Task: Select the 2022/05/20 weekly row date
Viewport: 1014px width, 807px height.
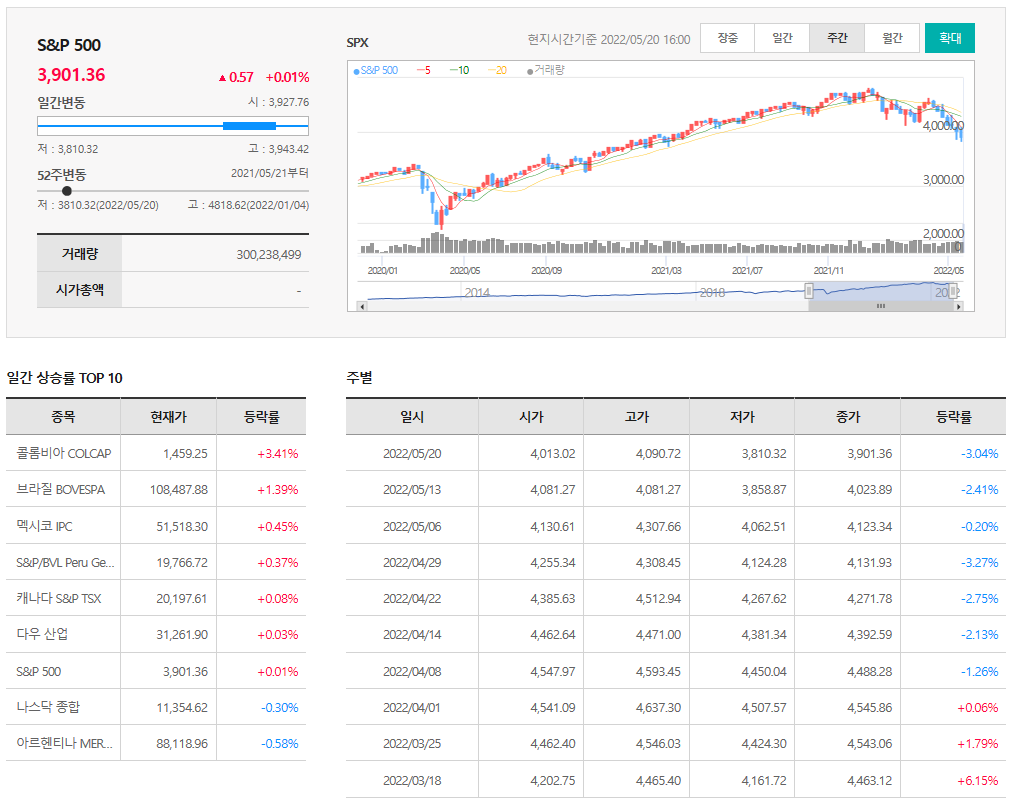Action: tap(412, 454)
